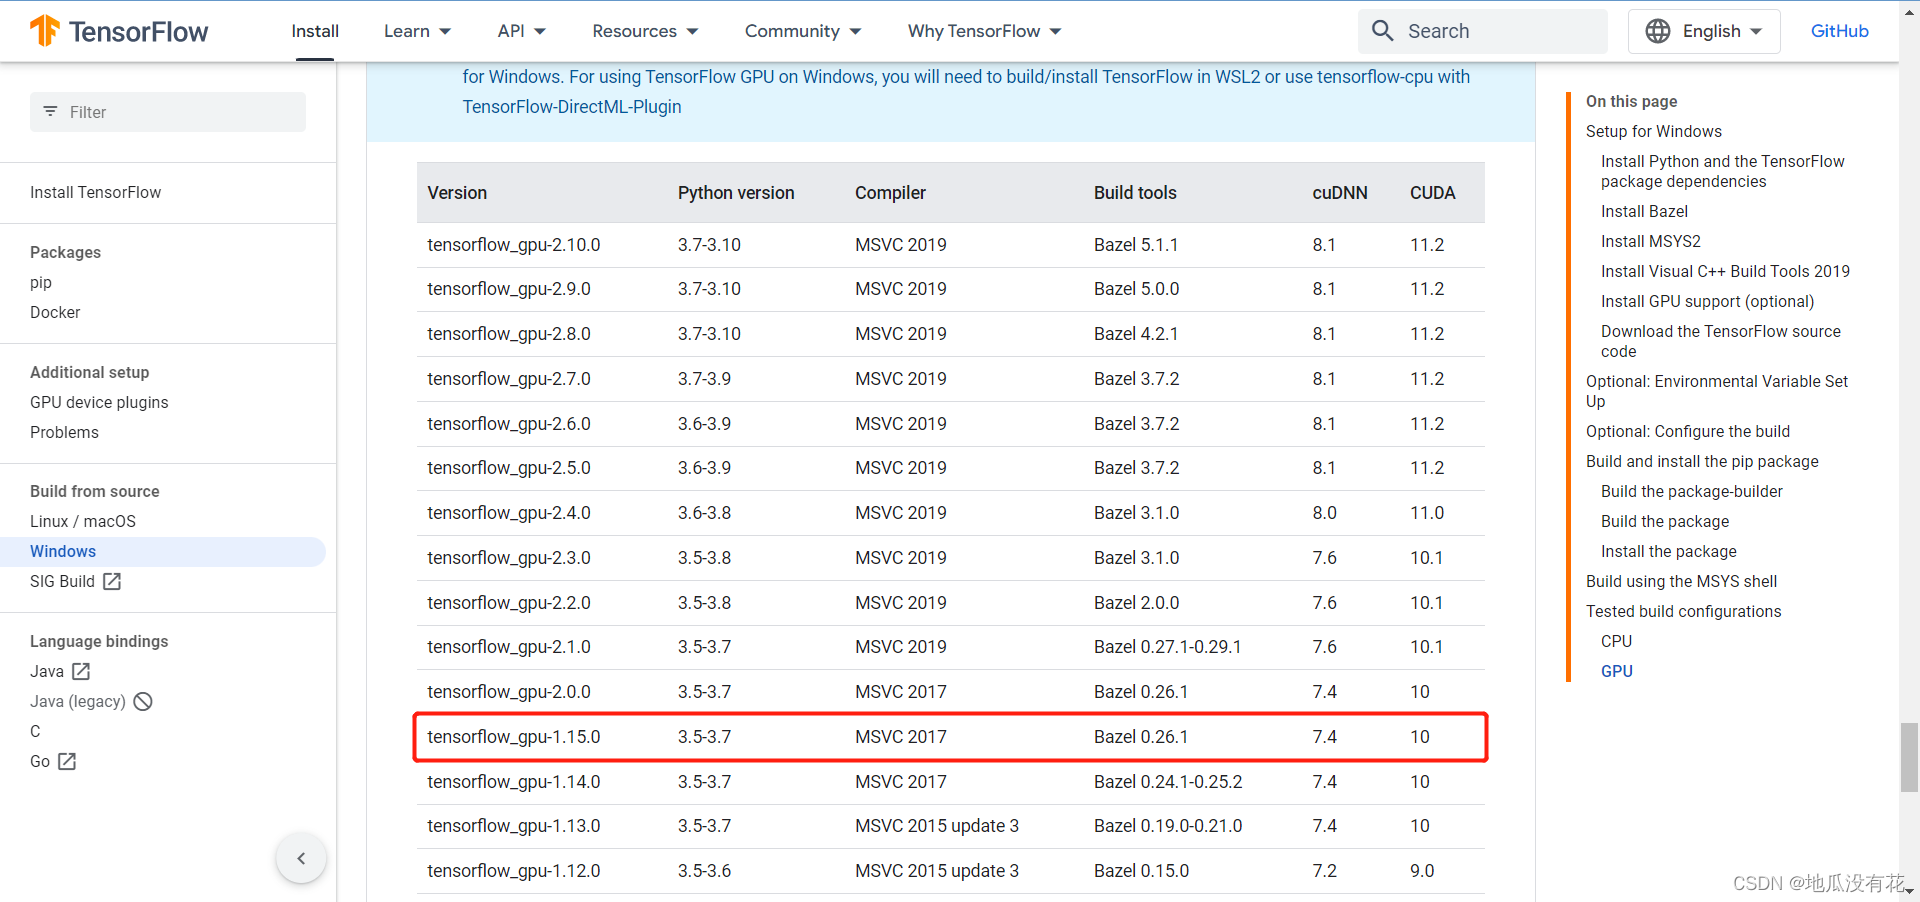
Task: Select cell Bazel 0.19.0-0.21.0
Action: pyautogui.click(x=1168, y=826)
